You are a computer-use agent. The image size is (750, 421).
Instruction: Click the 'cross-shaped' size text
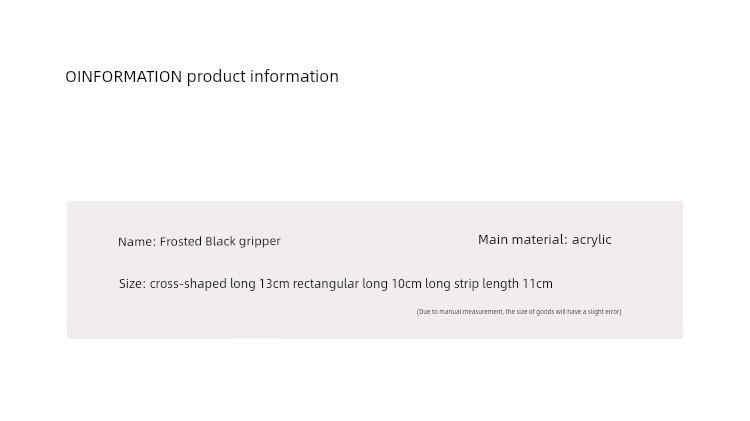(188, 284)
